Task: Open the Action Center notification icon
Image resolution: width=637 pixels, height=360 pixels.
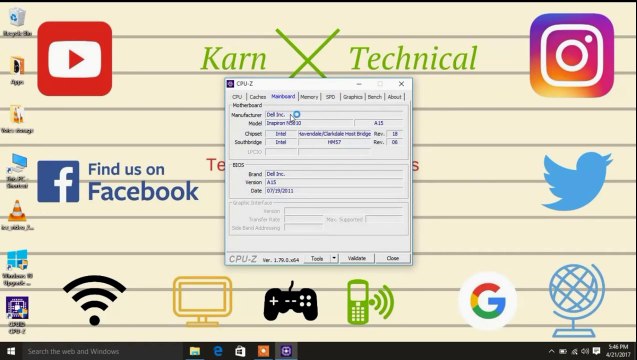Action: (596, 351)
